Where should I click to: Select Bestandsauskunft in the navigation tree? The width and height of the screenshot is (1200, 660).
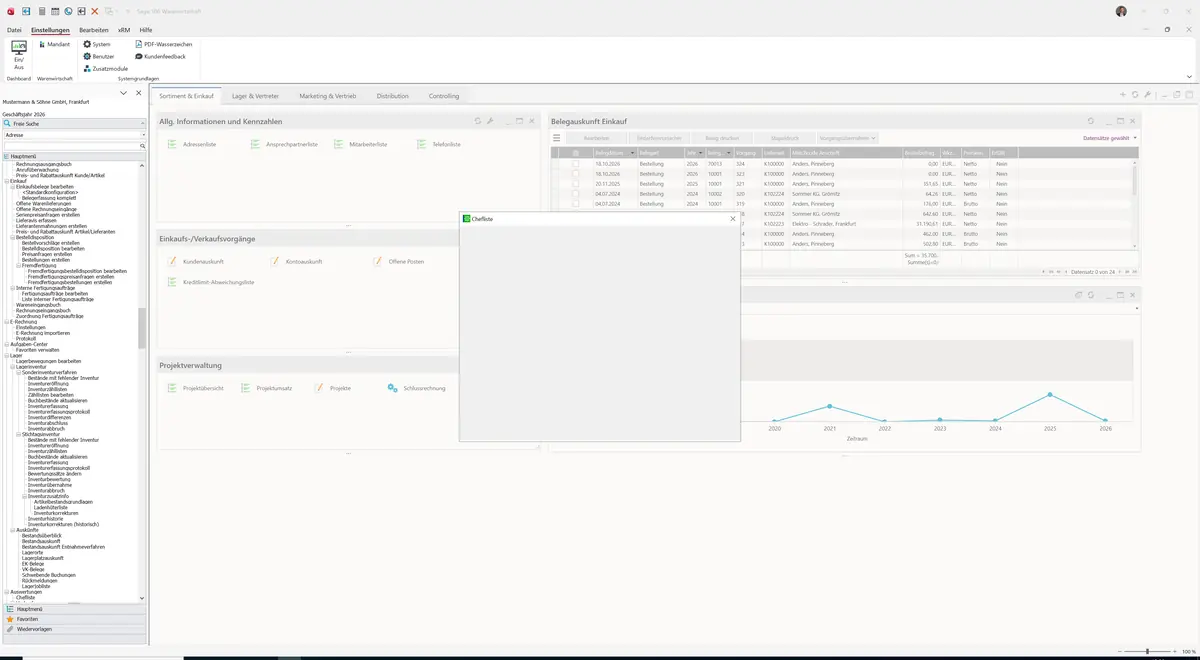(x=42, y=541)
